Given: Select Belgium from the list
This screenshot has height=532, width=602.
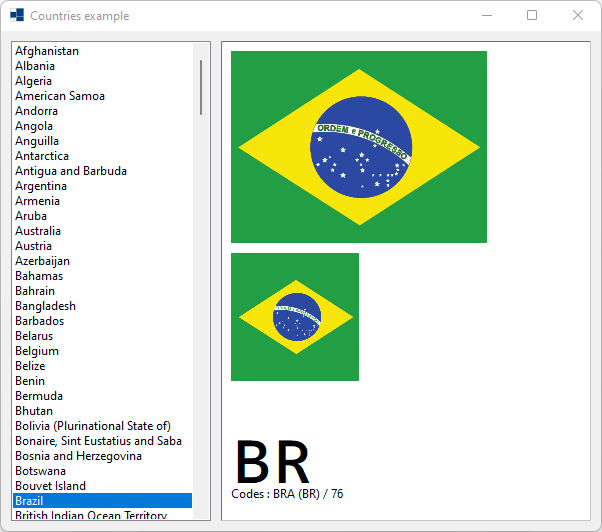Looking at the screenshot, I should point(103,350).
